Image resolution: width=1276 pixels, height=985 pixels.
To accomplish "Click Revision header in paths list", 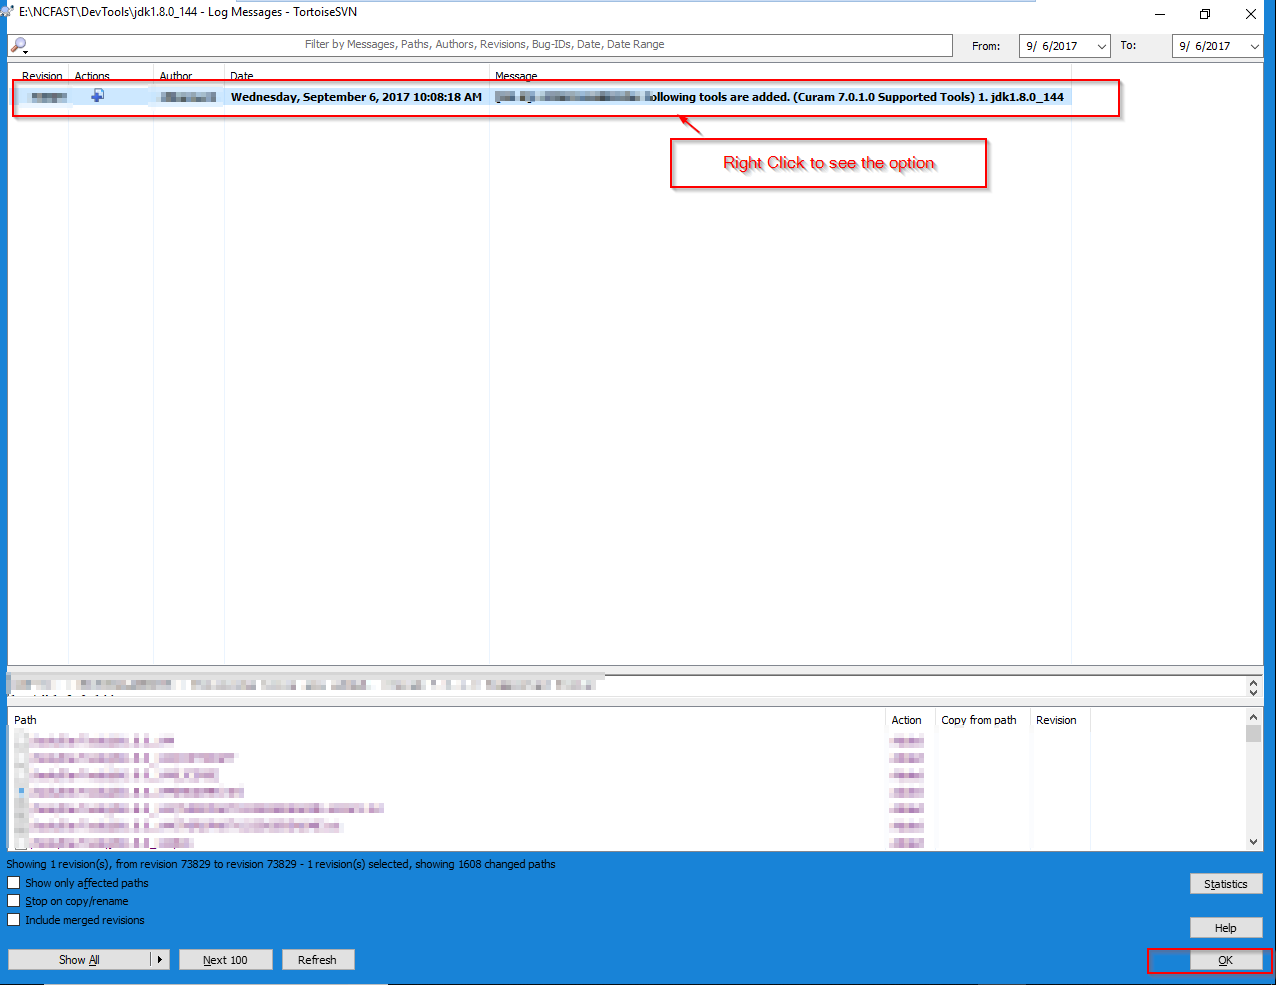I will click(1057, 720).
